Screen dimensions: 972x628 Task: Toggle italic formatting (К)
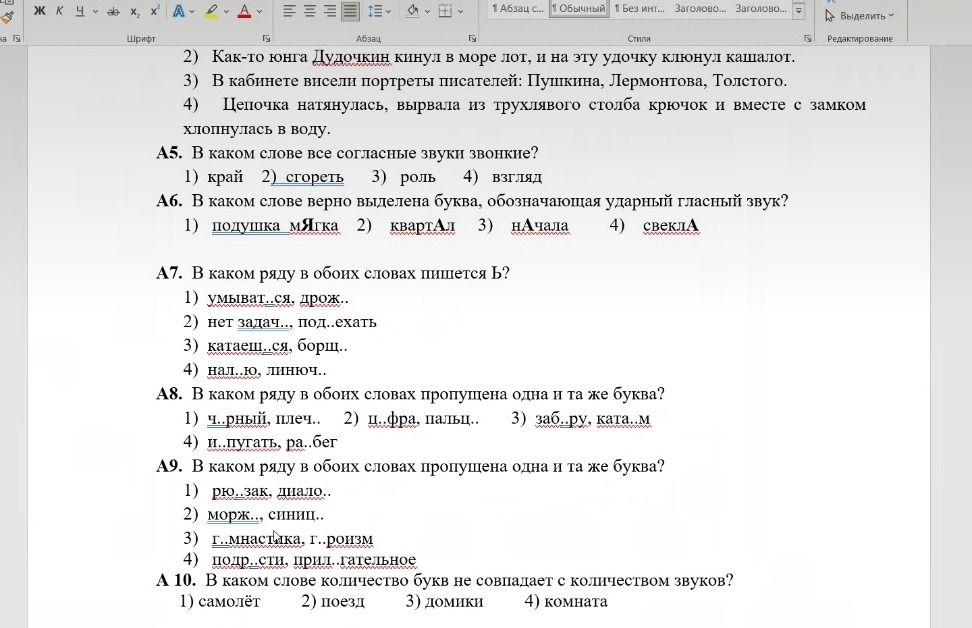pyautogui.click(x=60, y=11)
